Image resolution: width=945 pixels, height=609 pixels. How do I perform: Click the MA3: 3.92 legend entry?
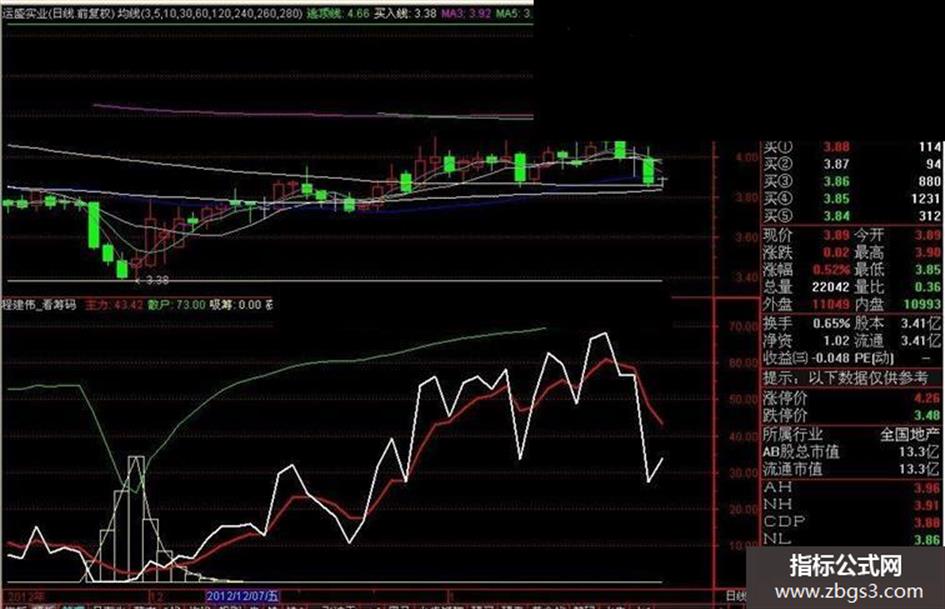coord(466,13)
